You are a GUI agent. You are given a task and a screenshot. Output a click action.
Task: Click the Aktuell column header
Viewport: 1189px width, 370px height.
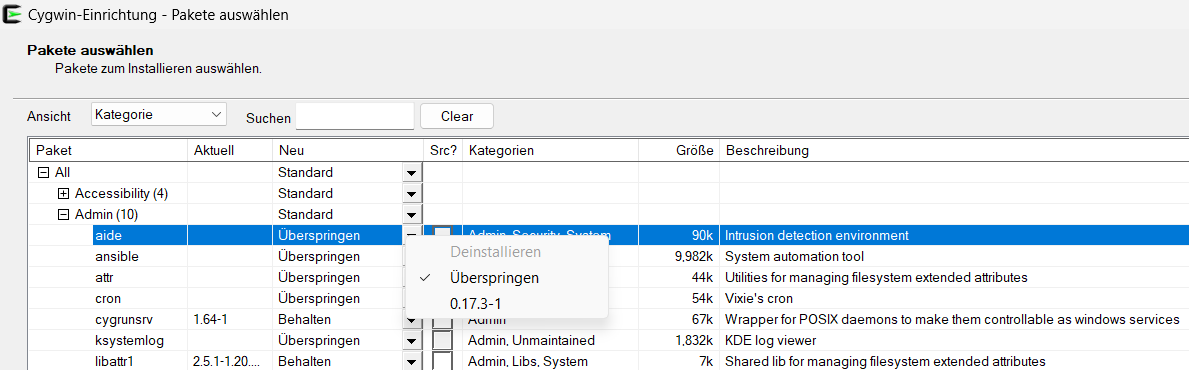tap(229, 151)
